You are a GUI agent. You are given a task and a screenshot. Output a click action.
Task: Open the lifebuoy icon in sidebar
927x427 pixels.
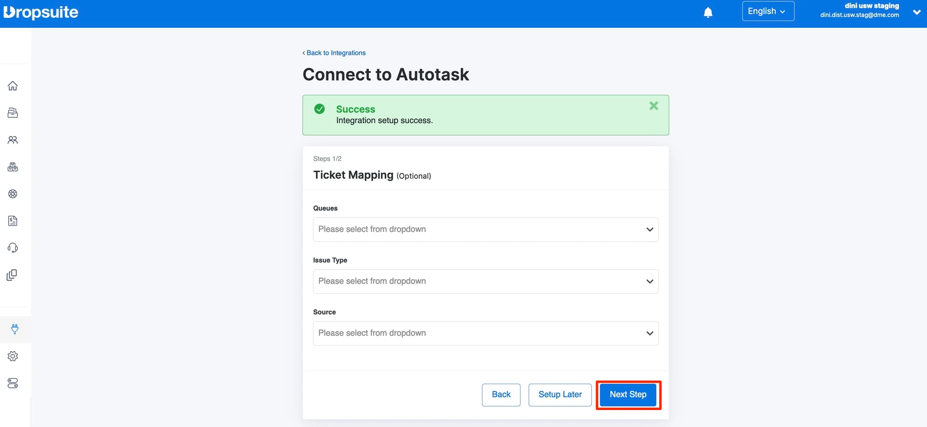[x=12, y=194]
